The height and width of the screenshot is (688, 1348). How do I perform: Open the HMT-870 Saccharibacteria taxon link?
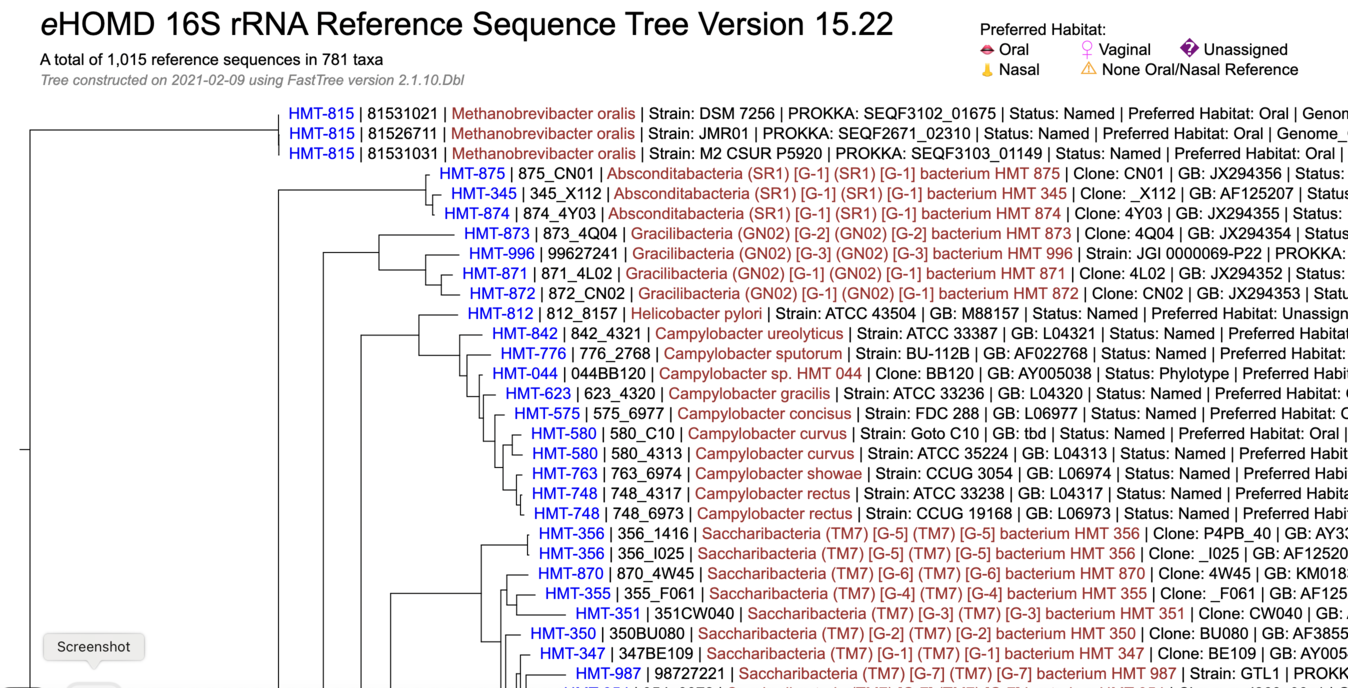(570, 574)
